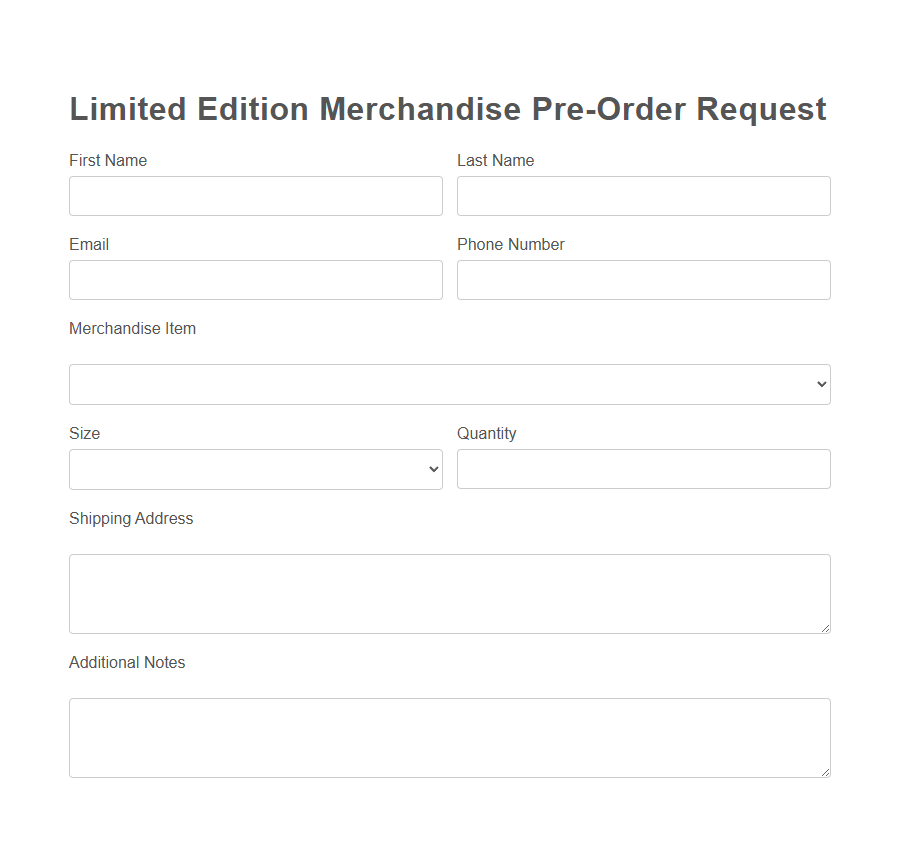Click the Last Name label
Viewport: 900px width, 842px height.
(495, 160)
